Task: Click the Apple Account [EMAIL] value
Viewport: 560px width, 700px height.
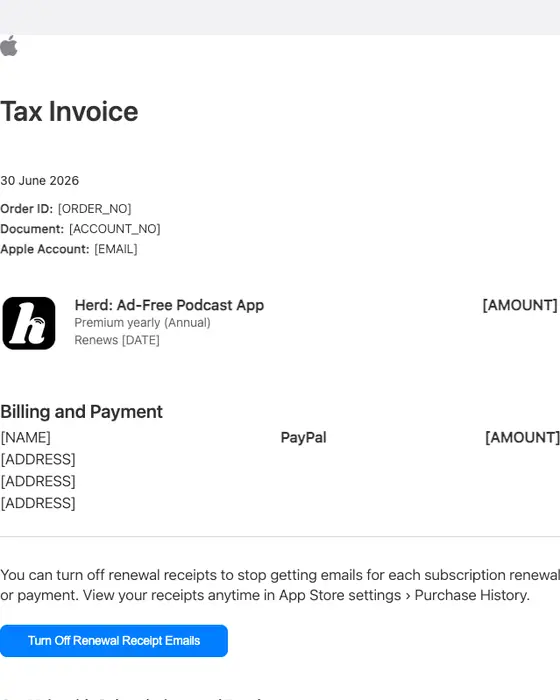Action: (116, 249)
